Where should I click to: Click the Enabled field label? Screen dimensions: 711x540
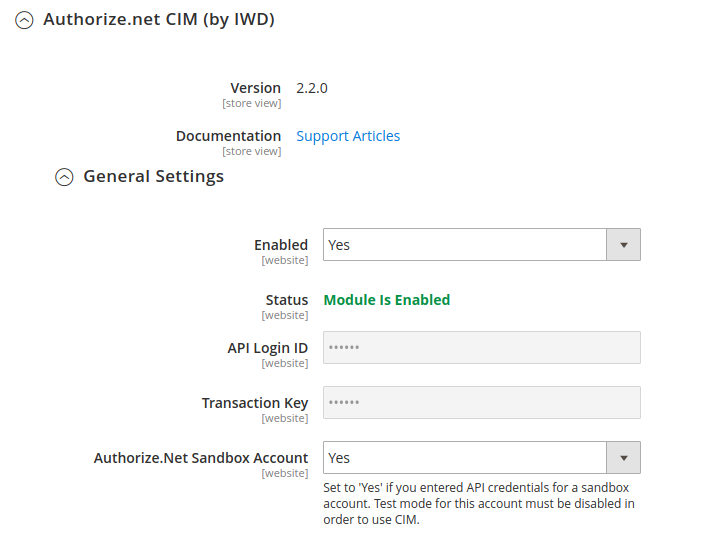[x=281, y=245]
